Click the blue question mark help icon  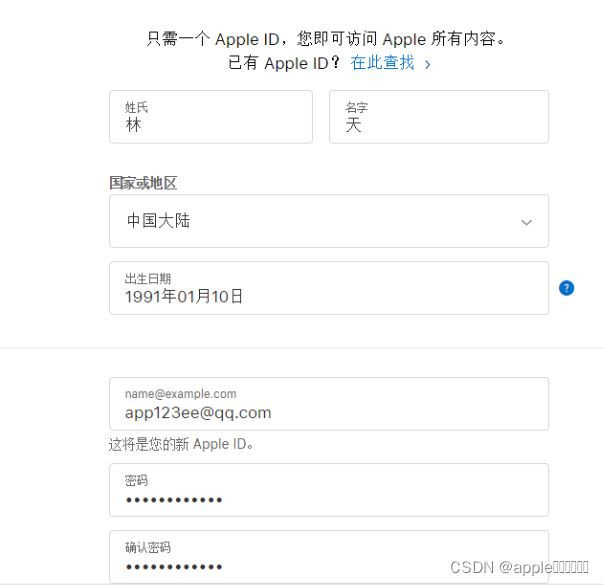(566, 288)
